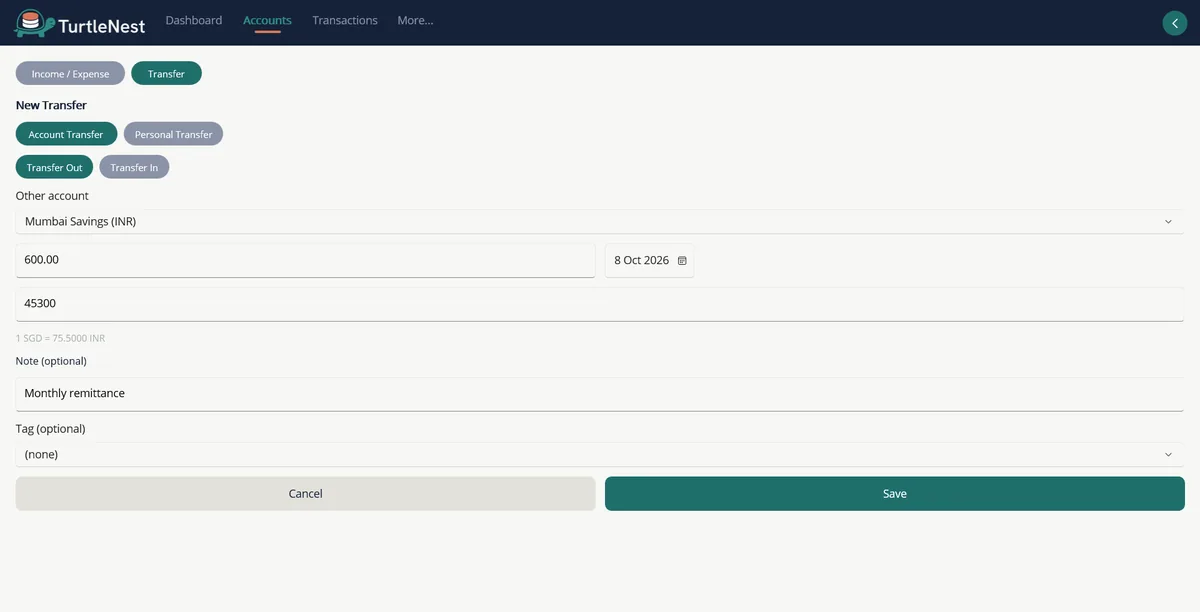
Task: Set direction to Transfer Out
Action: click(54, 167)
